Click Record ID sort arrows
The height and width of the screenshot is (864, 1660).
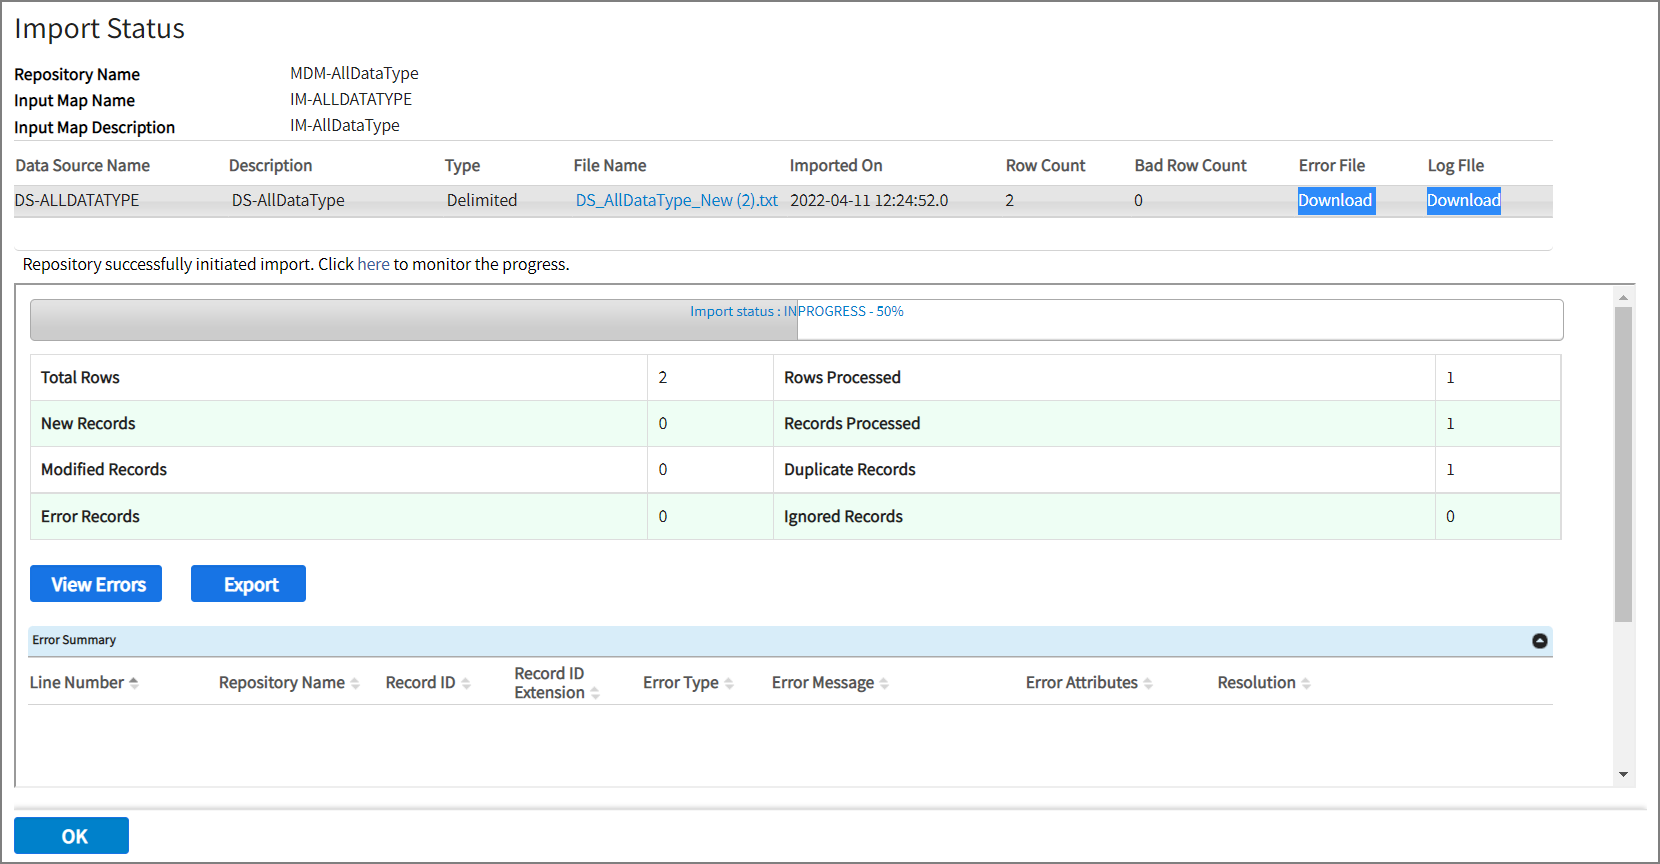click(466, 684)
